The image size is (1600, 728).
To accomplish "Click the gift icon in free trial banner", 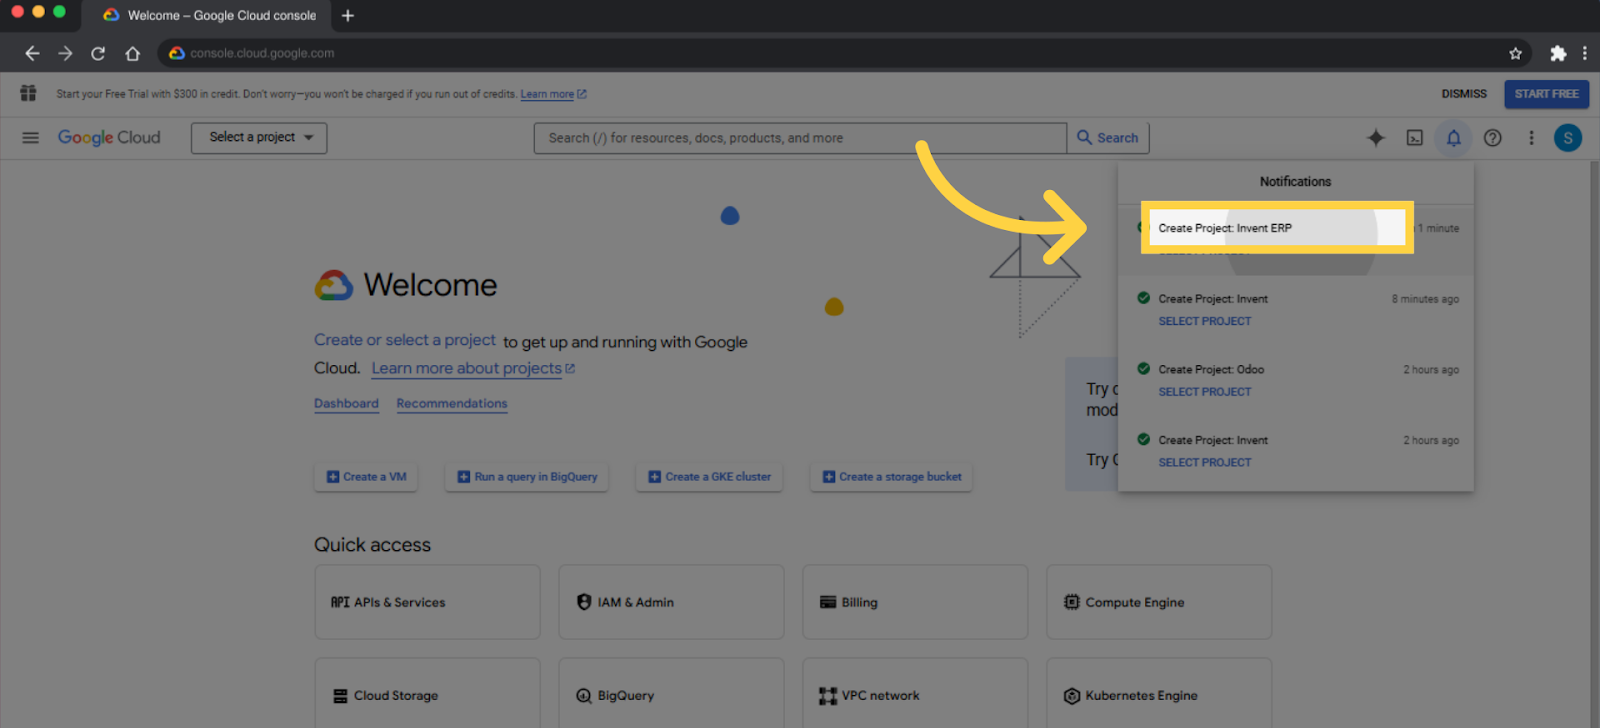I will (x=28, y=93).
